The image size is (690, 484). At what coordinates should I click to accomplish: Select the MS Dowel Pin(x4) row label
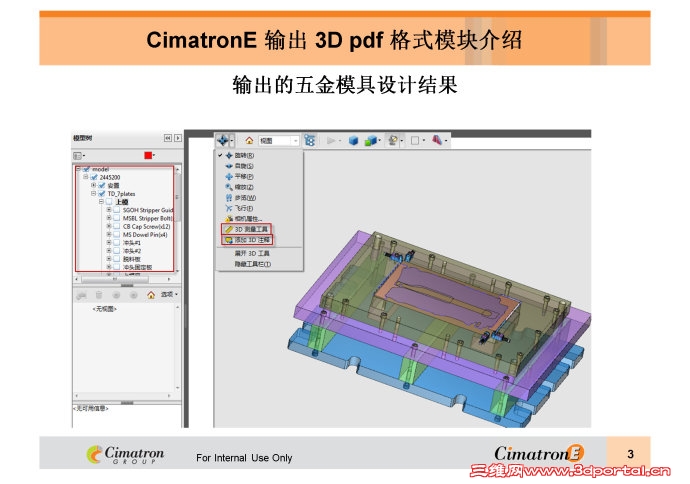(x=145, y=235)
